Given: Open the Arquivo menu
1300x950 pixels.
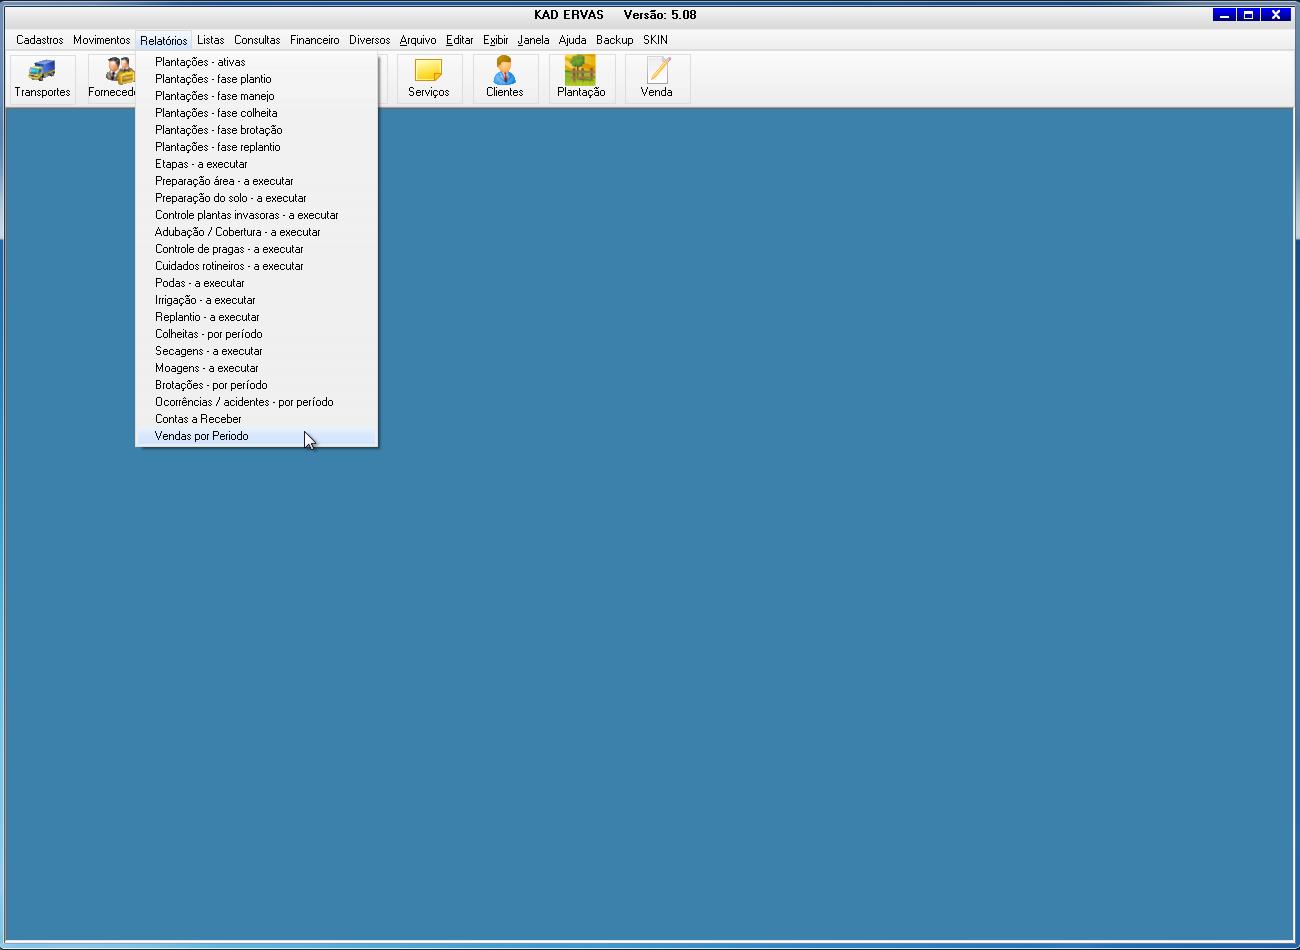Looking at the screenshot, I should click(x=418, y=40).
